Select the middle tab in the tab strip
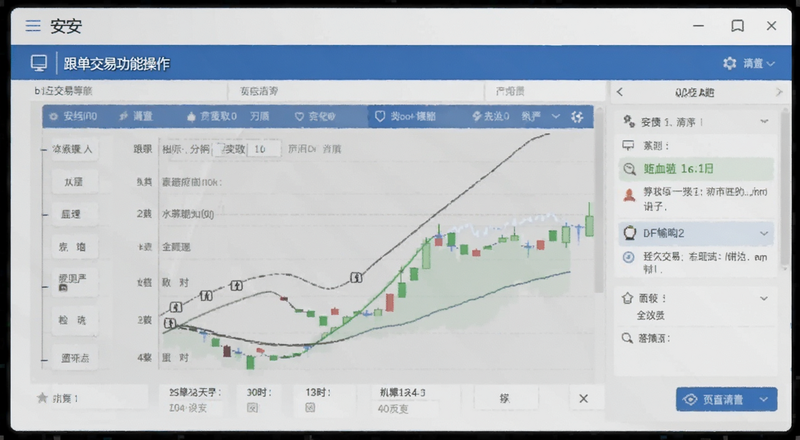The height and width of the screenshot is (440, 800). (259, 91)
